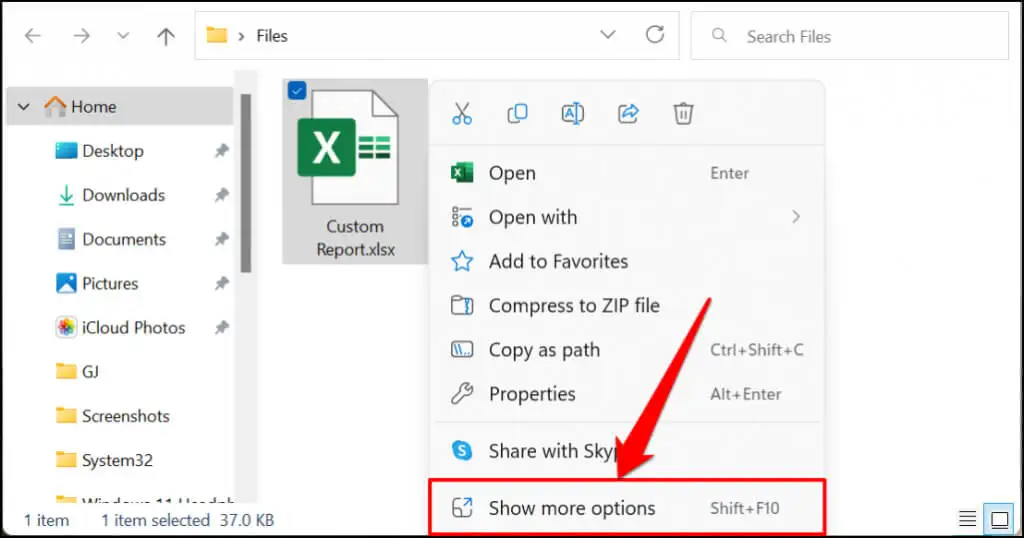Open the address bar history dropdown
The height and width of the screenshot is (538, 1024).
(x=607, y=35)
